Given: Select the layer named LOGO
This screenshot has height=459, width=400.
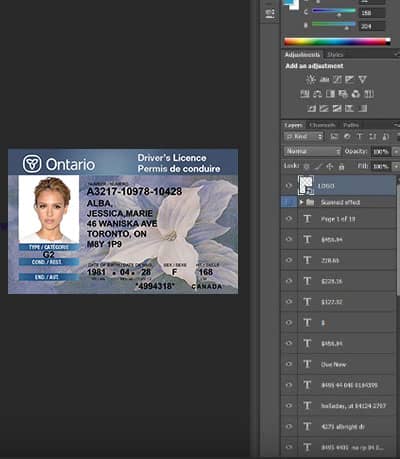Looking at the screenshot, I should 325,186.
